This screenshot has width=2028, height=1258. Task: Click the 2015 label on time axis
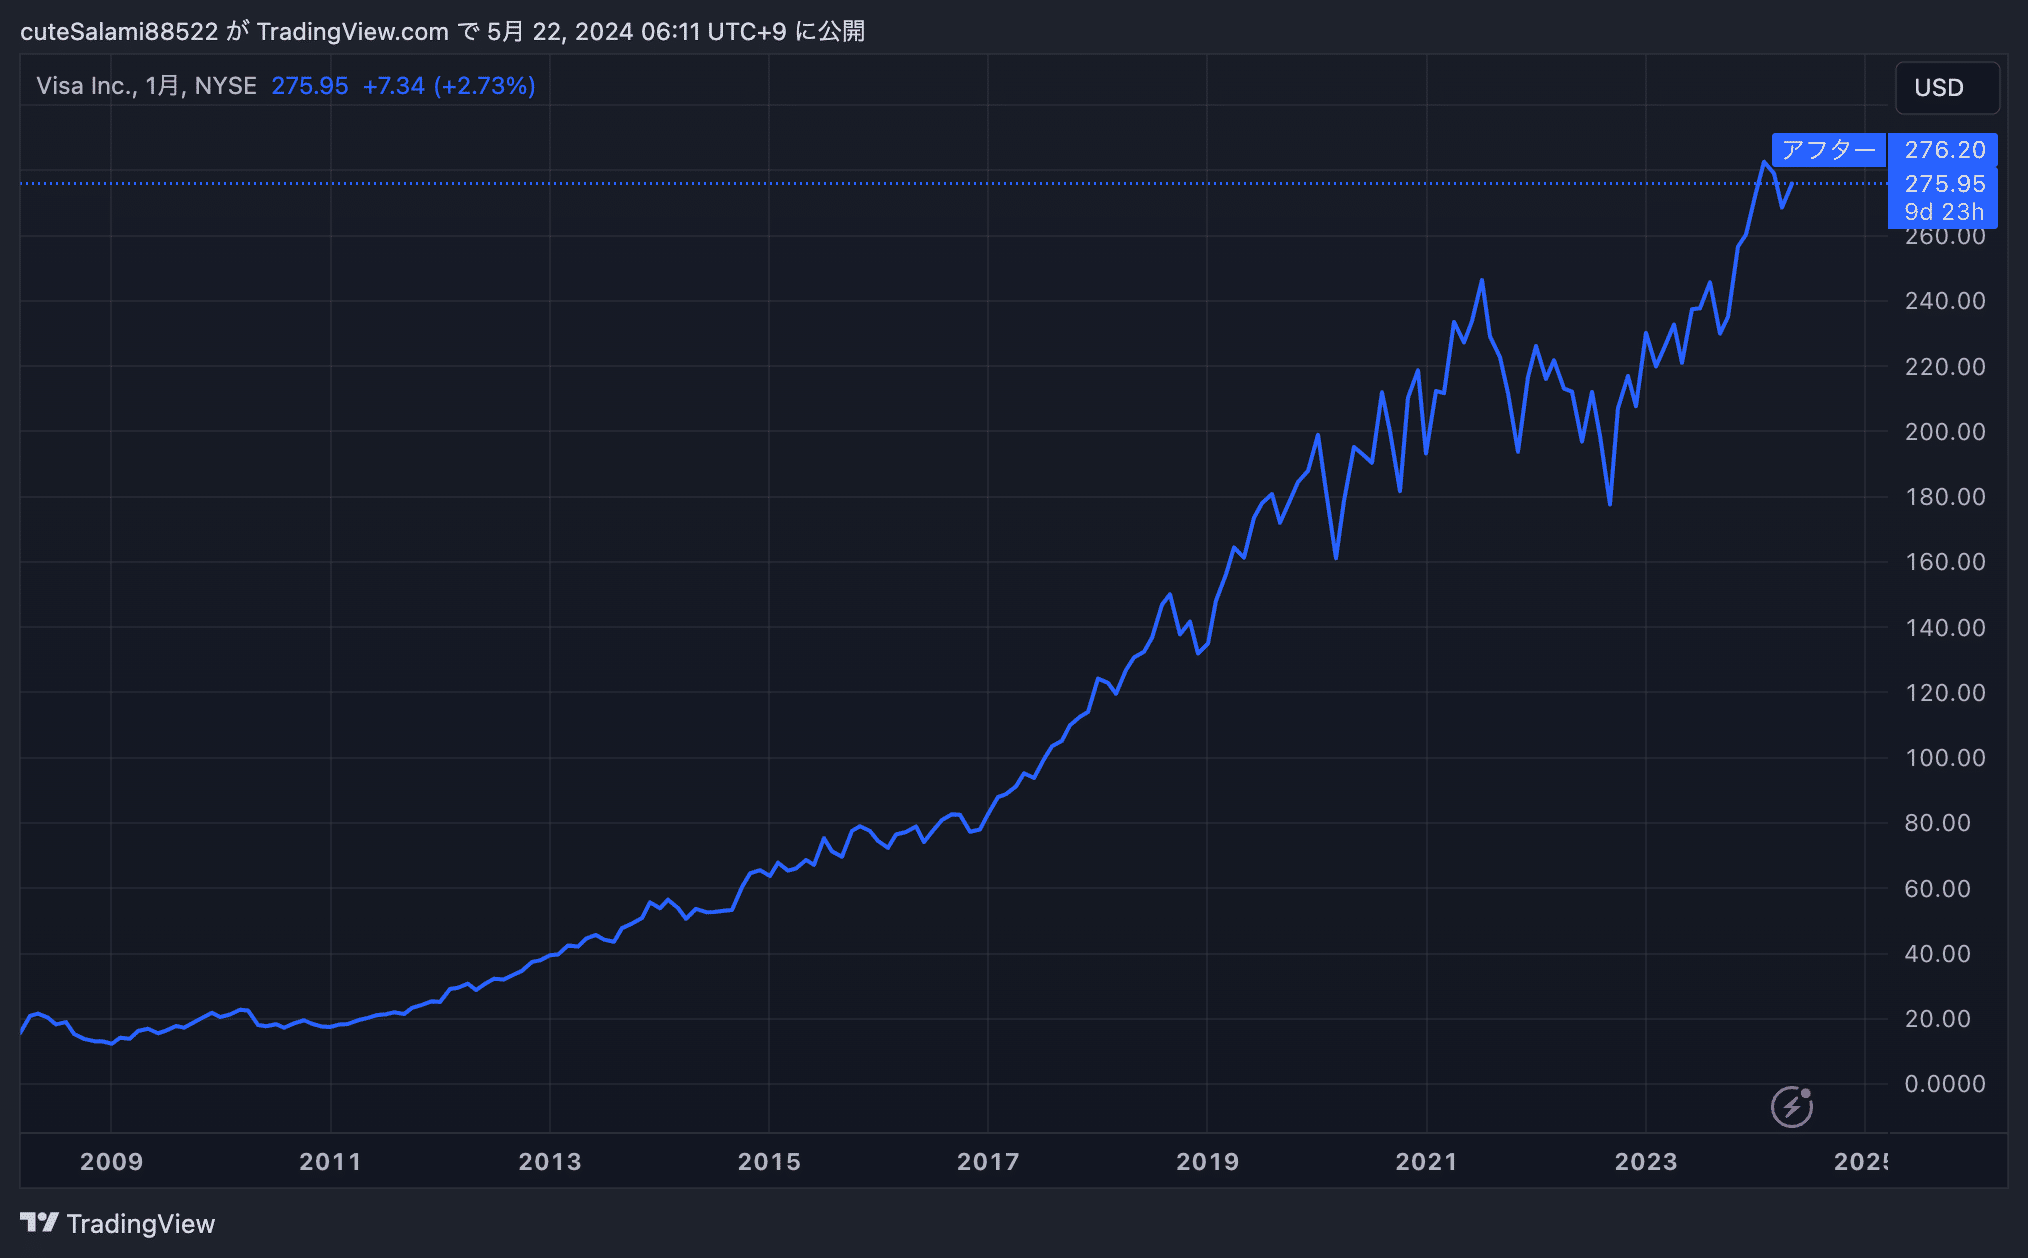pos(769,1161)
